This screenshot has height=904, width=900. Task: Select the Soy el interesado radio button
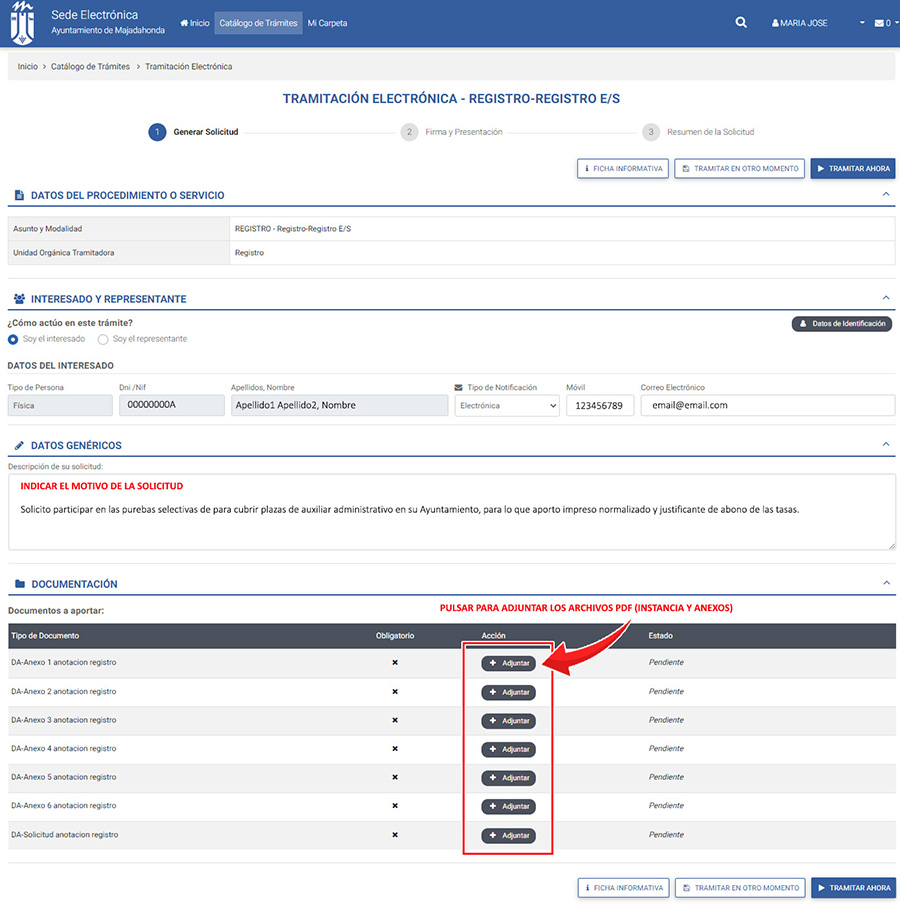(11, 339)
